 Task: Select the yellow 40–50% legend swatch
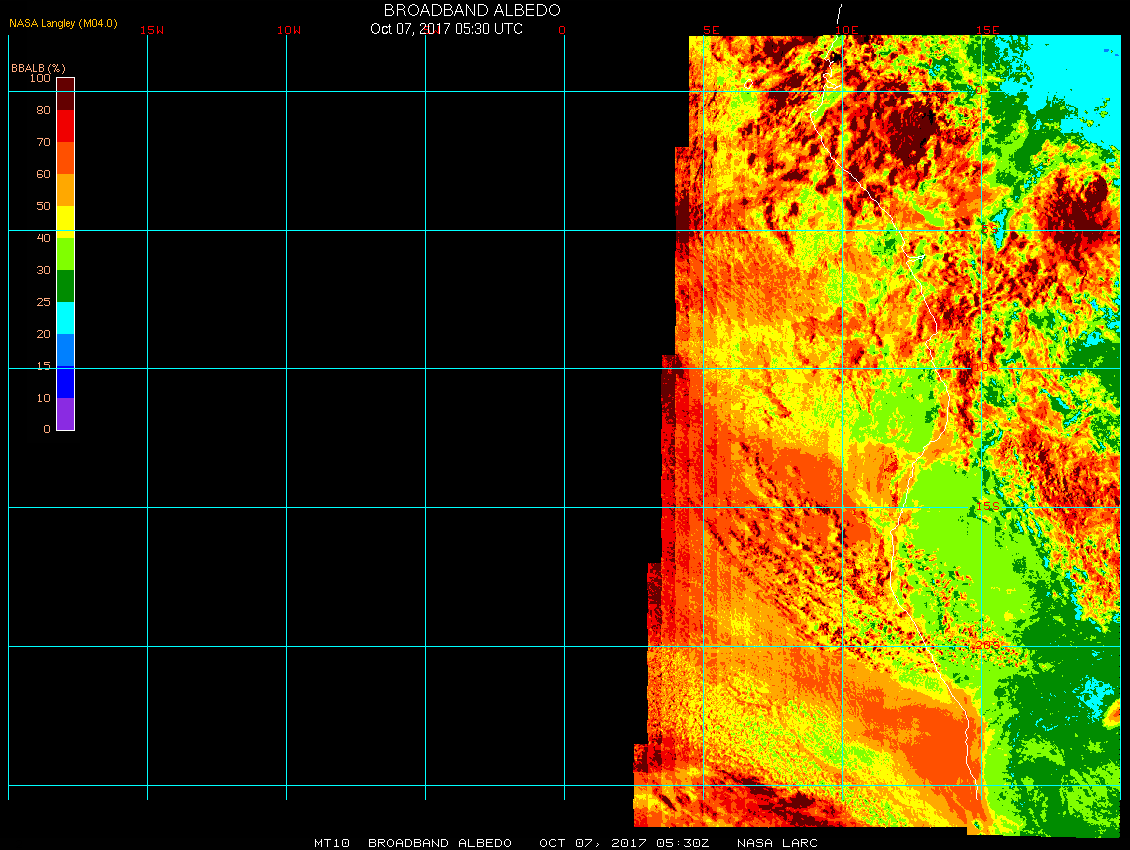coord(65,222)
